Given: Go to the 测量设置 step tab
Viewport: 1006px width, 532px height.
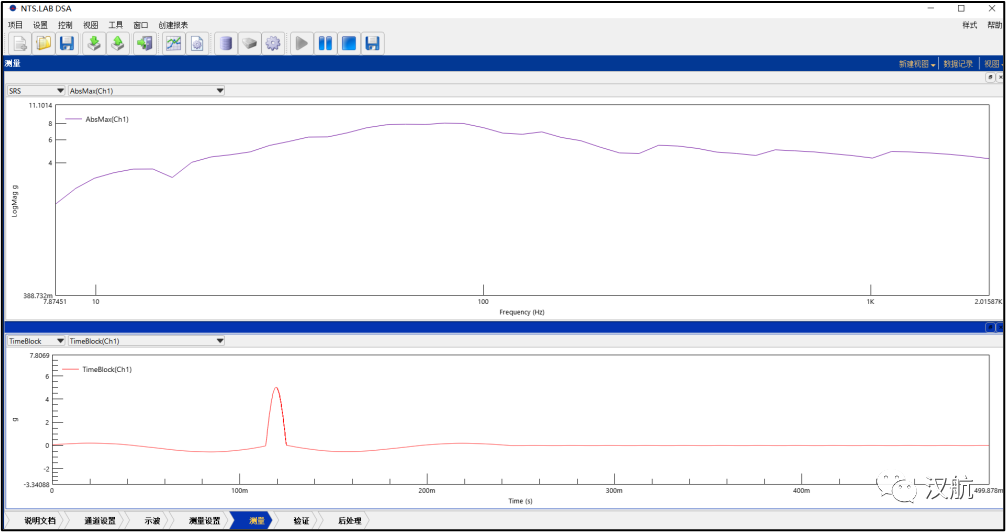Looking at the screenshot, I should click(205, 520).
